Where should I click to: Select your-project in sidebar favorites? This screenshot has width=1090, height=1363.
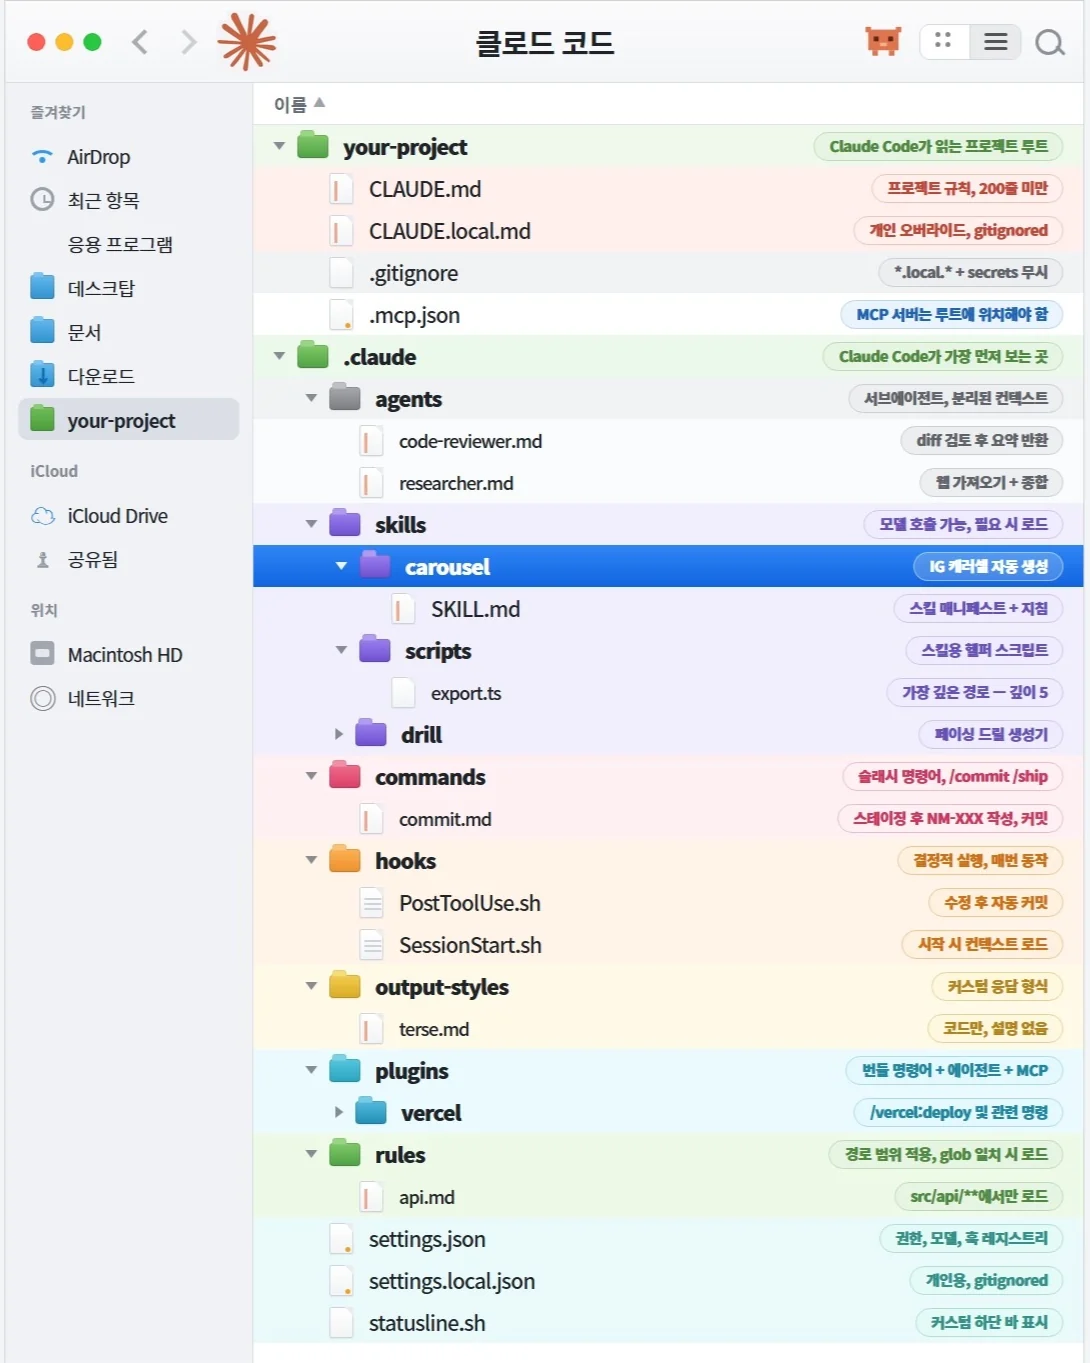point(128,420)
